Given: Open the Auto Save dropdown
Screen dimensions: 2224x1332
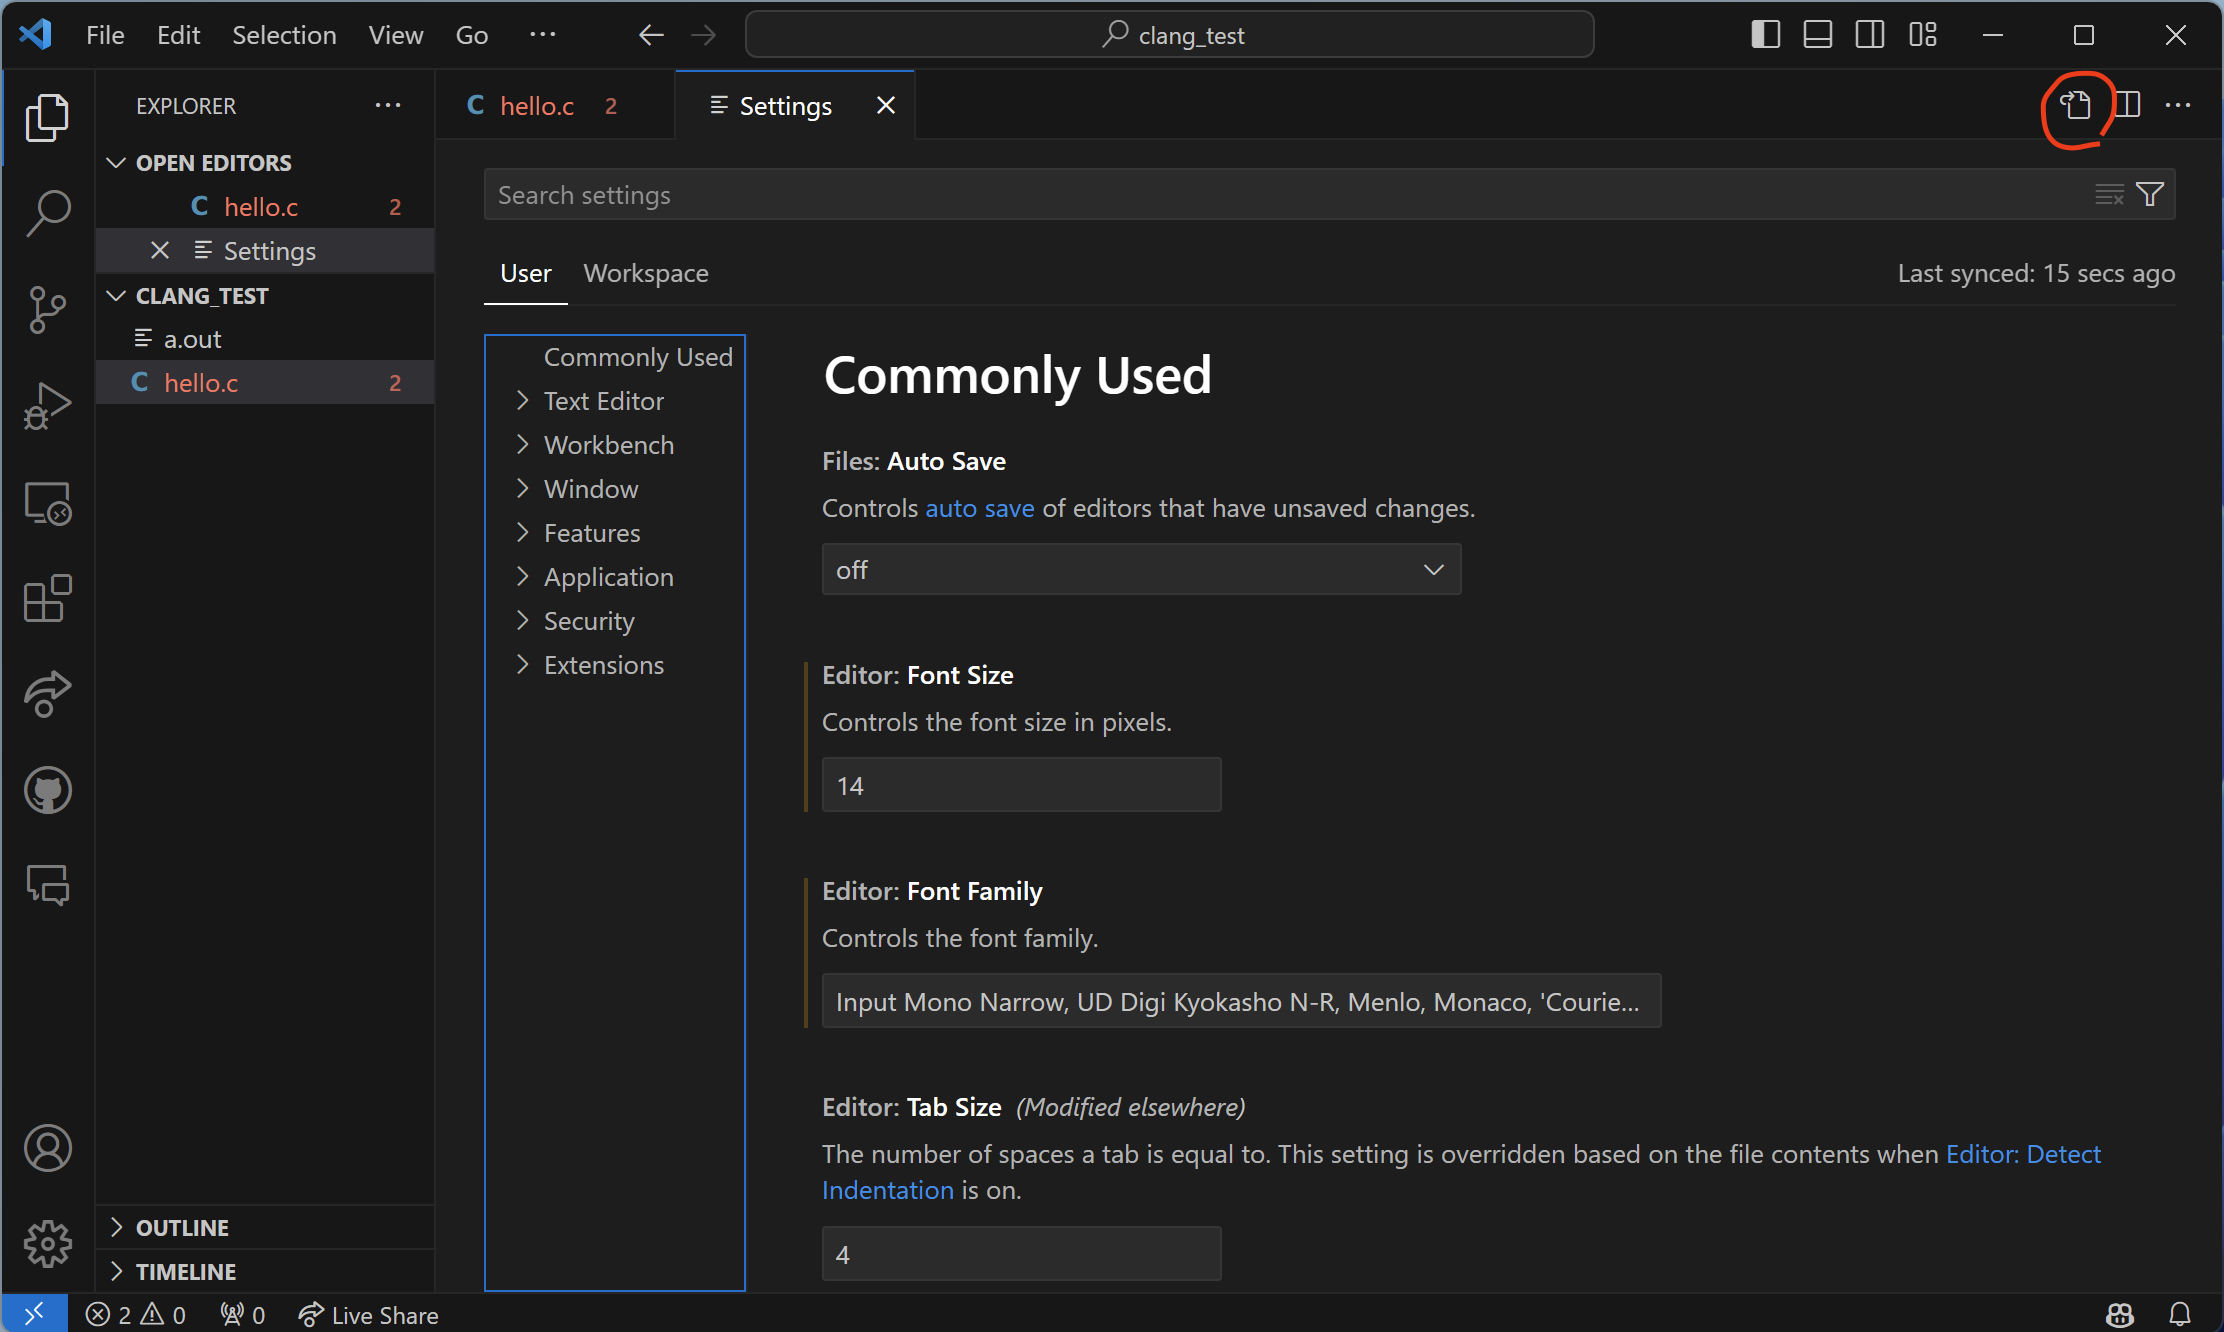Looking at the screenshot, I should pyautogui.click(x=1140, y=570).
